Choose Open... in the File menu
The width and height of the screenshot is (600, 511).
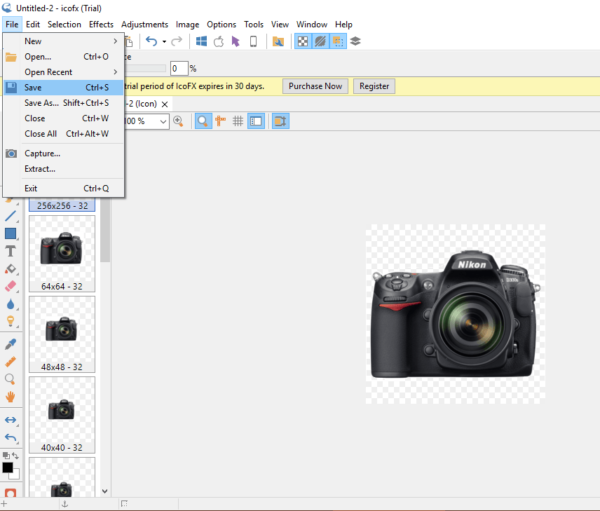pyautogui.click(x=63, y=57)
